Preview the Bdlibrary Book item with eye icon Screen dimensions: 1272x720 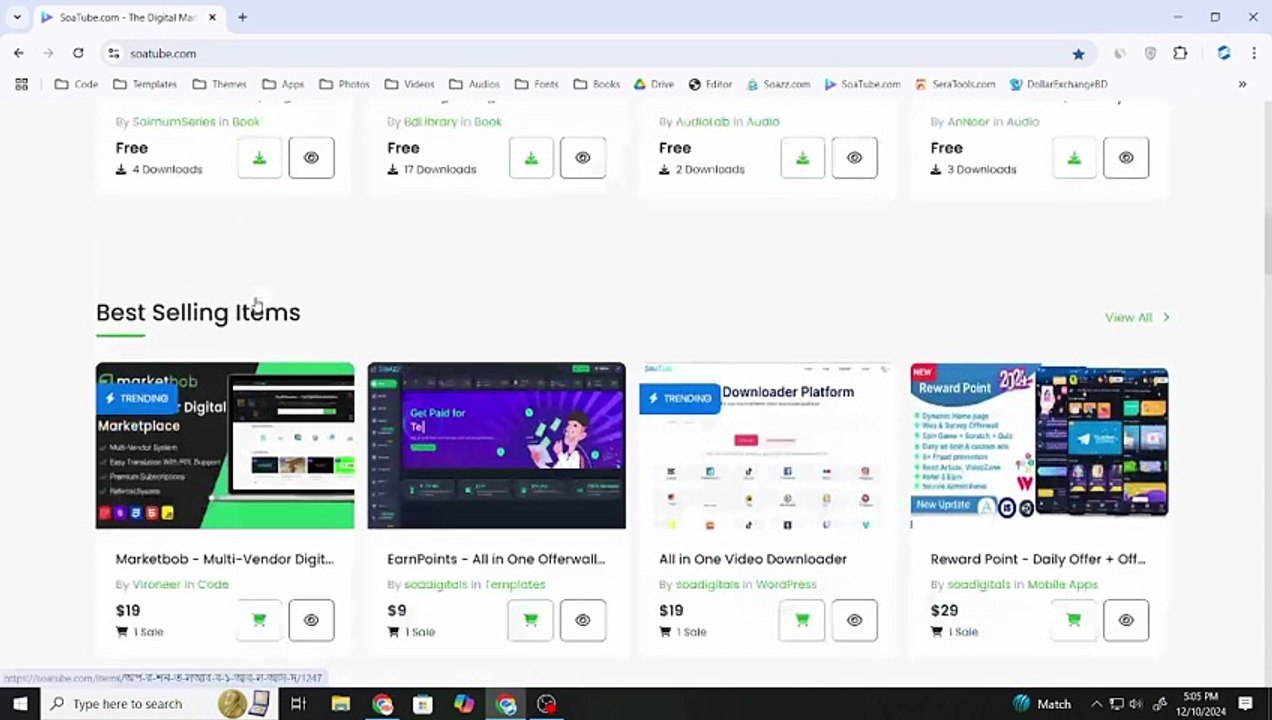583,158
